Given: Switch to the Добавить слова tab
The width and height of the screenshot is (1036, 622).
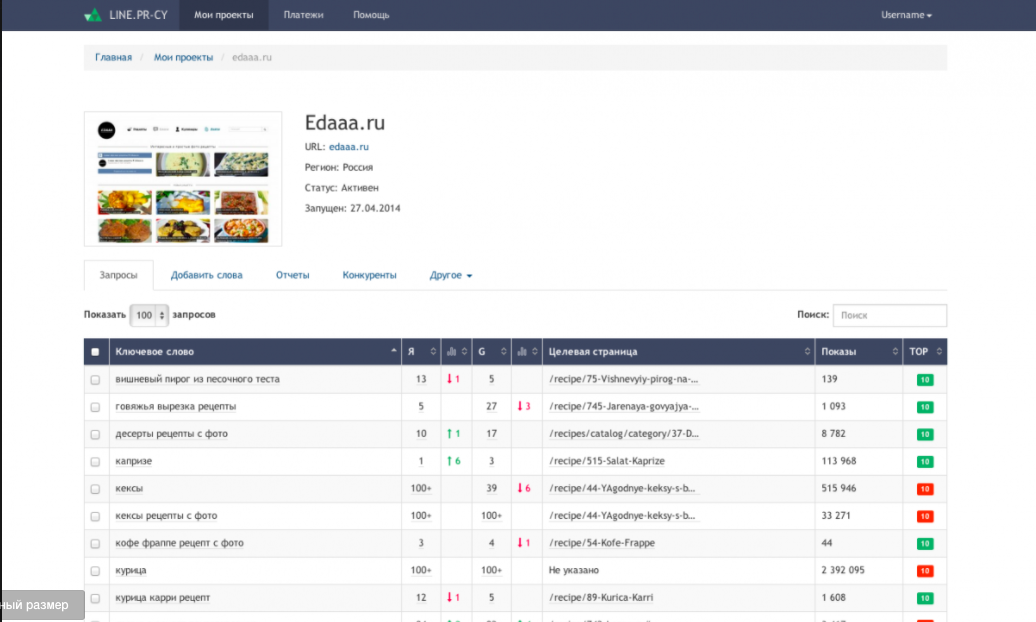Looking at the screenshot, I should [x=206, y=275].
